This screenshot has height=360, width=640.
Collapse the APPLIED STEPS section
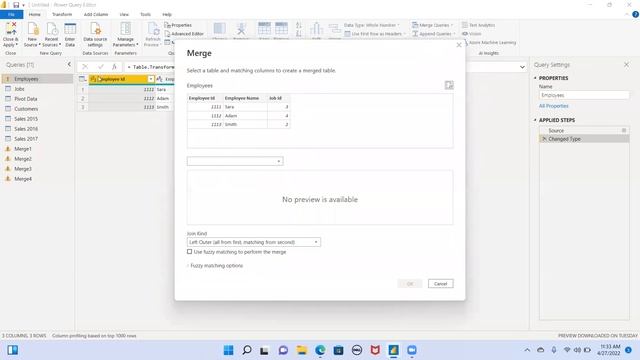(535, 120)
